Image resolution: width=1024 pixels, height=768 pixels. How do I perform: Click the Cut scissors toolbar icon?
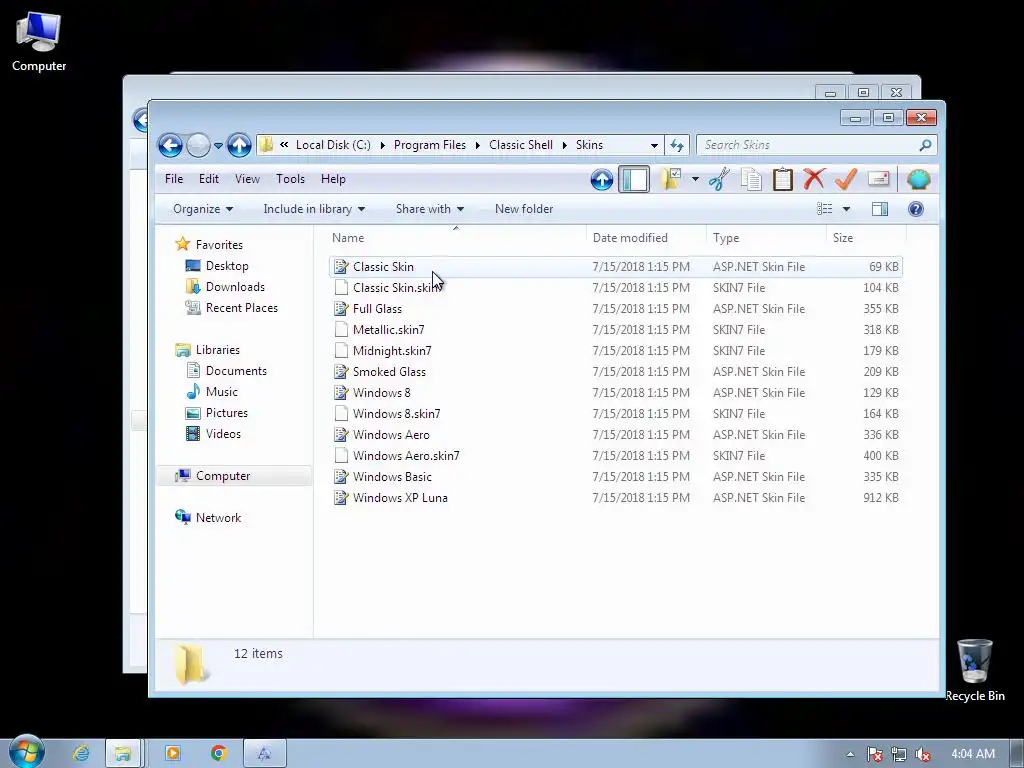719,179
